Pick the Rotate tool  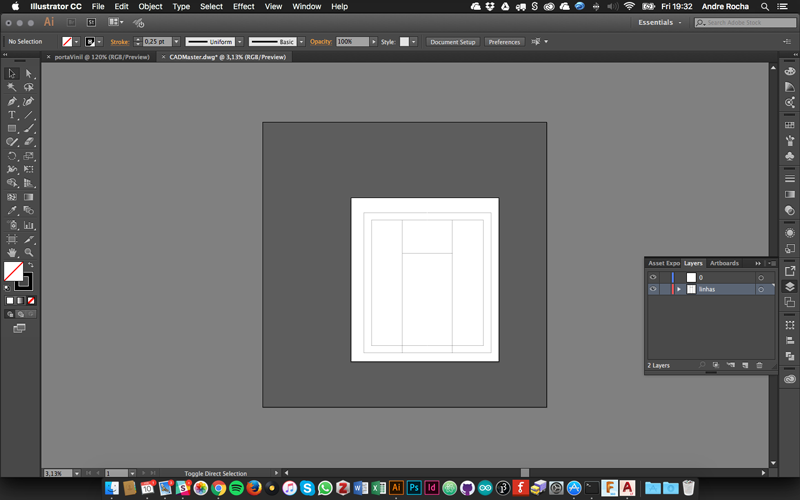click(x=12, y=156)
